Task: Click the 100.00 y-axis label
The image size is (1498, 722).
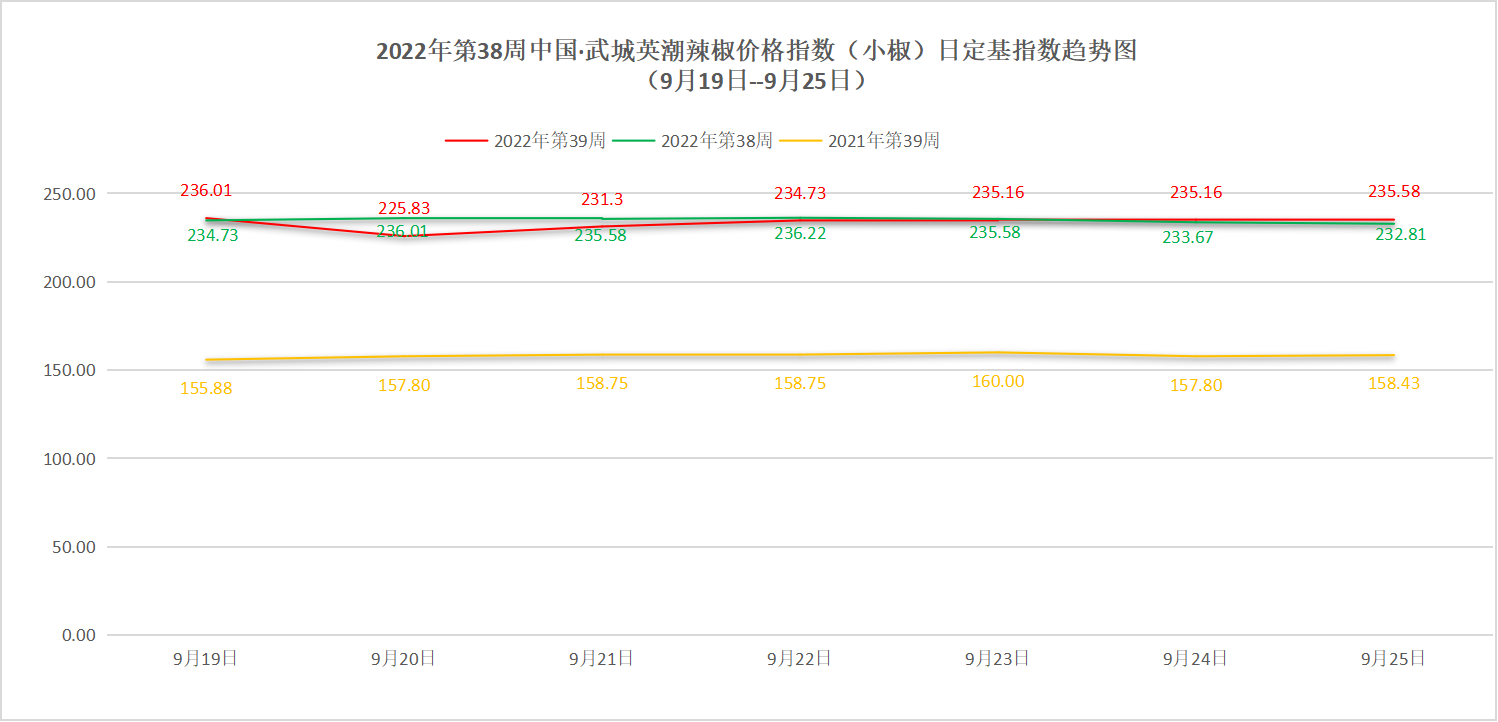Action: 71,459
